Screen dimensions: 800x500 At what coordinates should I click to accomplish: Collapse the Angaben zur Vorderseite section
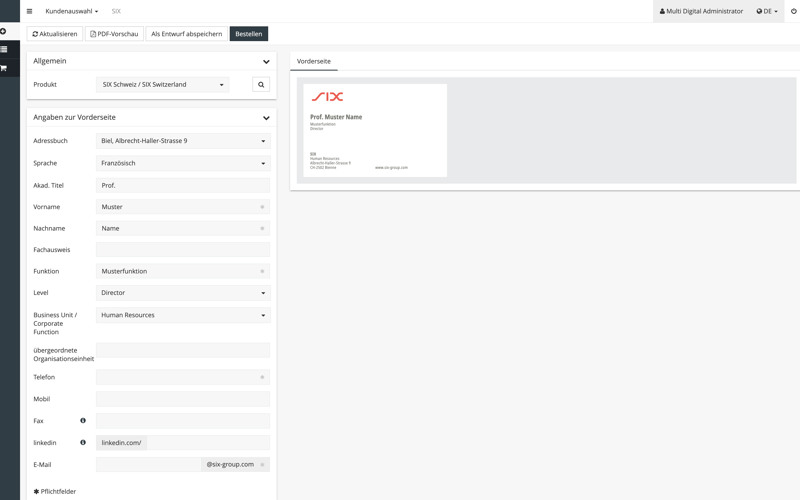point(266,118)
